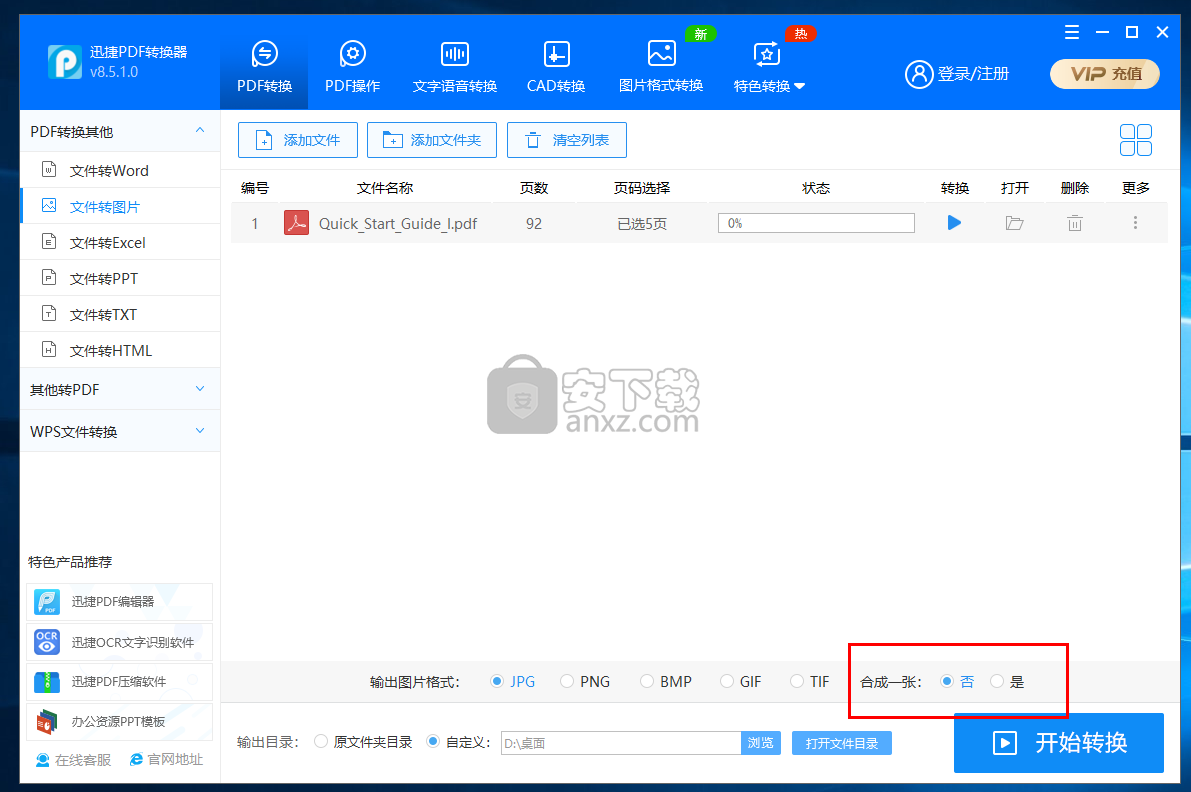Switch to the PDF操作 tab

point(352,68)
